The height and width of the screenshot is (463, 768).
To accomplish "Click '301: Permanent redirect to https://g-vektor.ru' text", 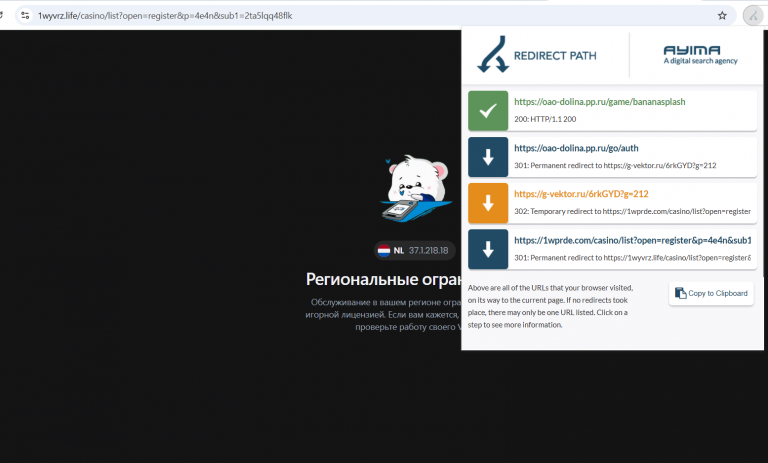I will 615,166.
